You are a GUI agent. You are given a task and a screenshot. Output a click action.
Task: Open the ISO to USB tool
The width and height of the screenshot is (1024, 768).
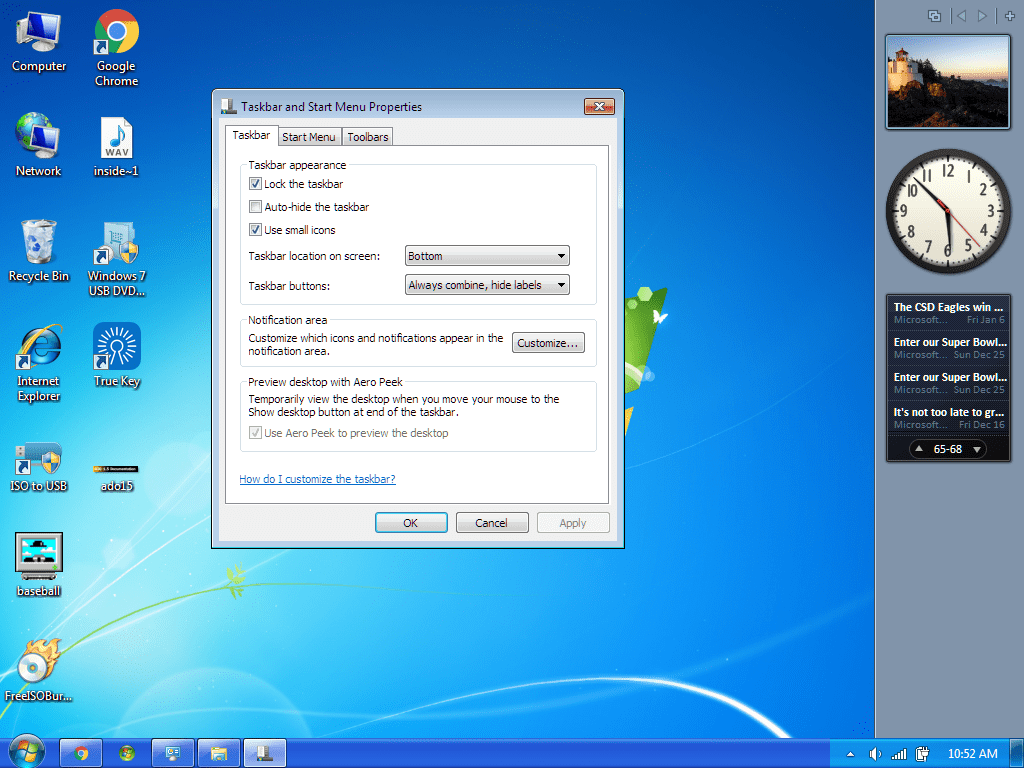(39, 455)
